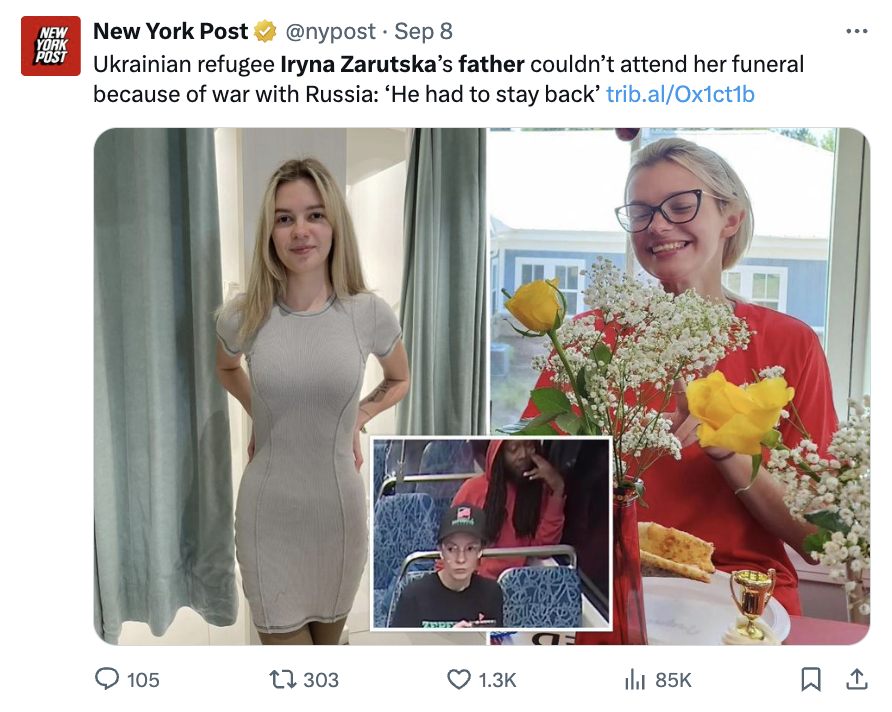Click the New York Post display name
The image size is (892, 712).
[170, 32]
